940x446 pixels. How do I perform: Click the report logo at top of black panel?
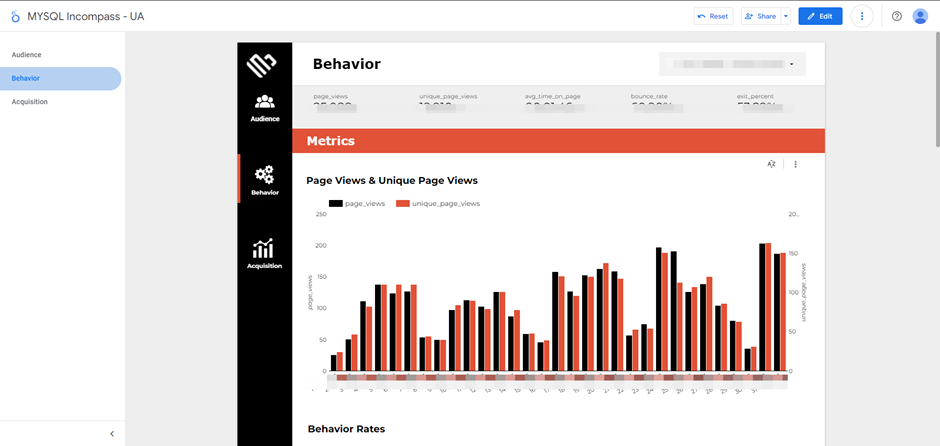(x=262, y=65)
